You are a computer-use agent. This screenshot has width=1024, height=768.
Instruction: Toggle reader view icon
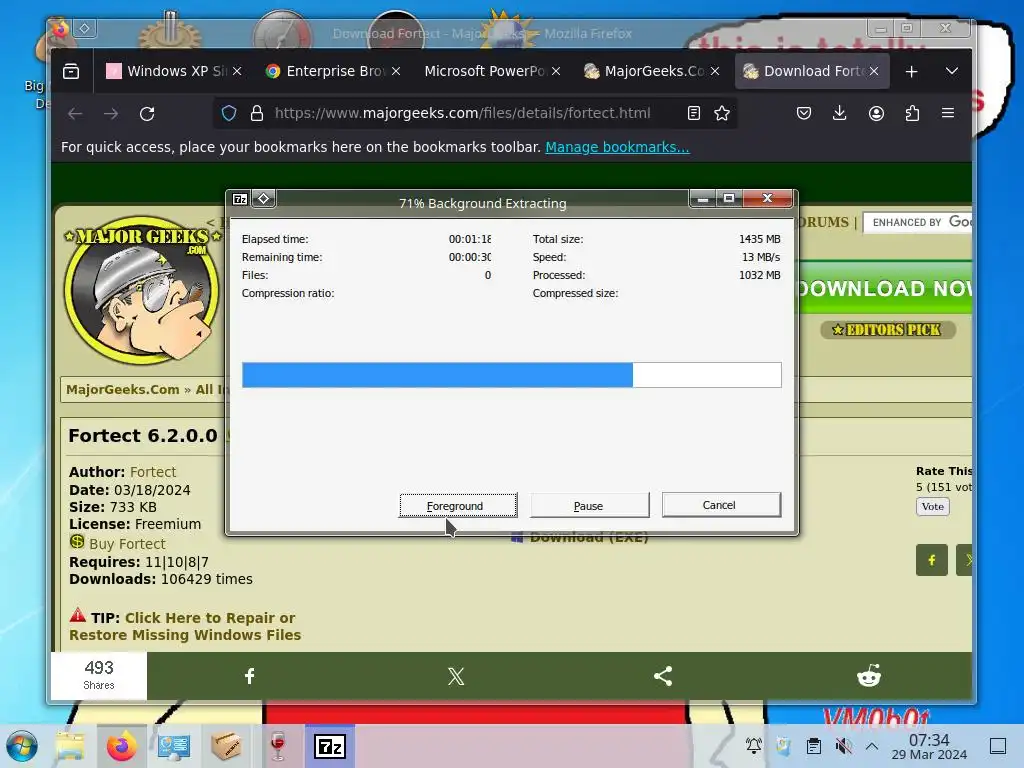tap(694, 113)
